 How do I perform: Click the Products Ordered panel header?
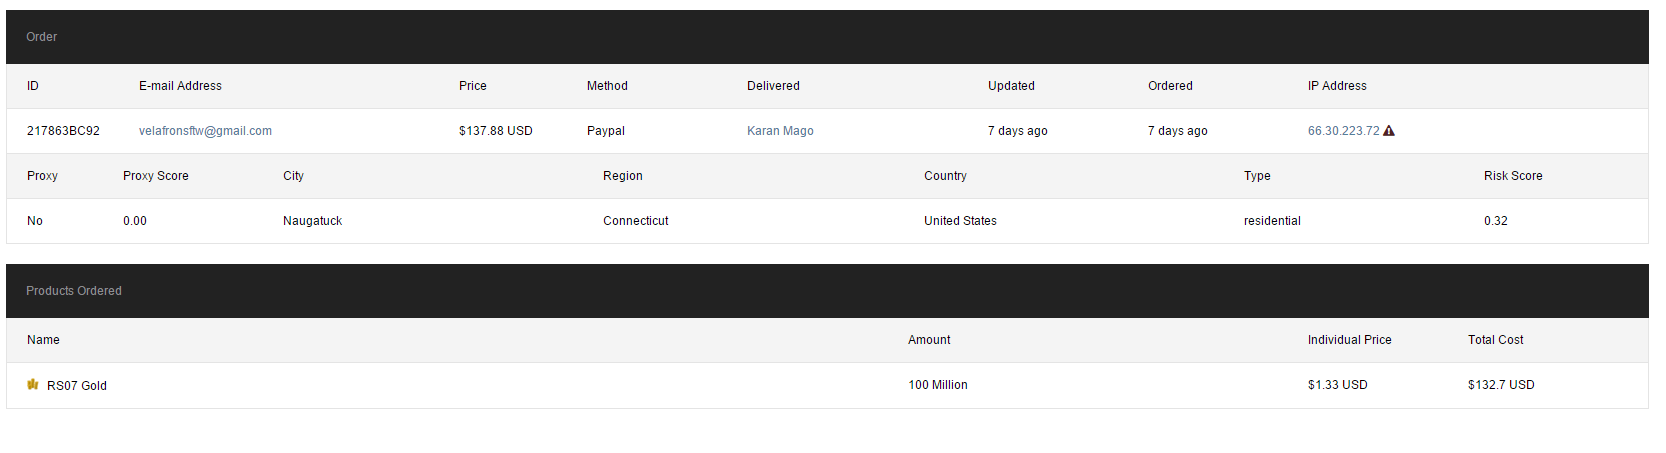[x=74, y=291]
